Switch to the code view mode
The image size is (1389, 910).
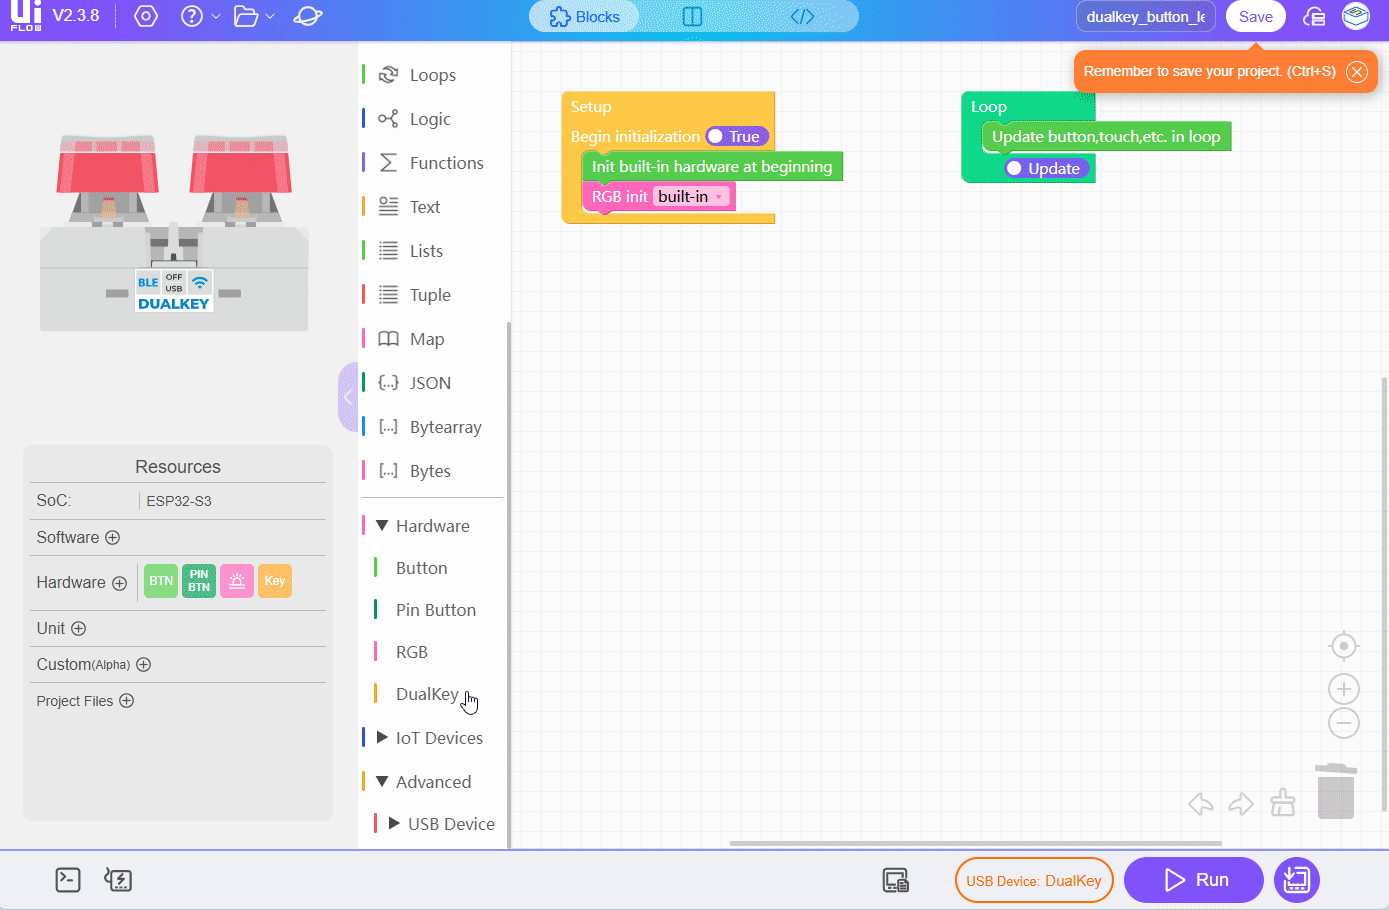(802, 17)
